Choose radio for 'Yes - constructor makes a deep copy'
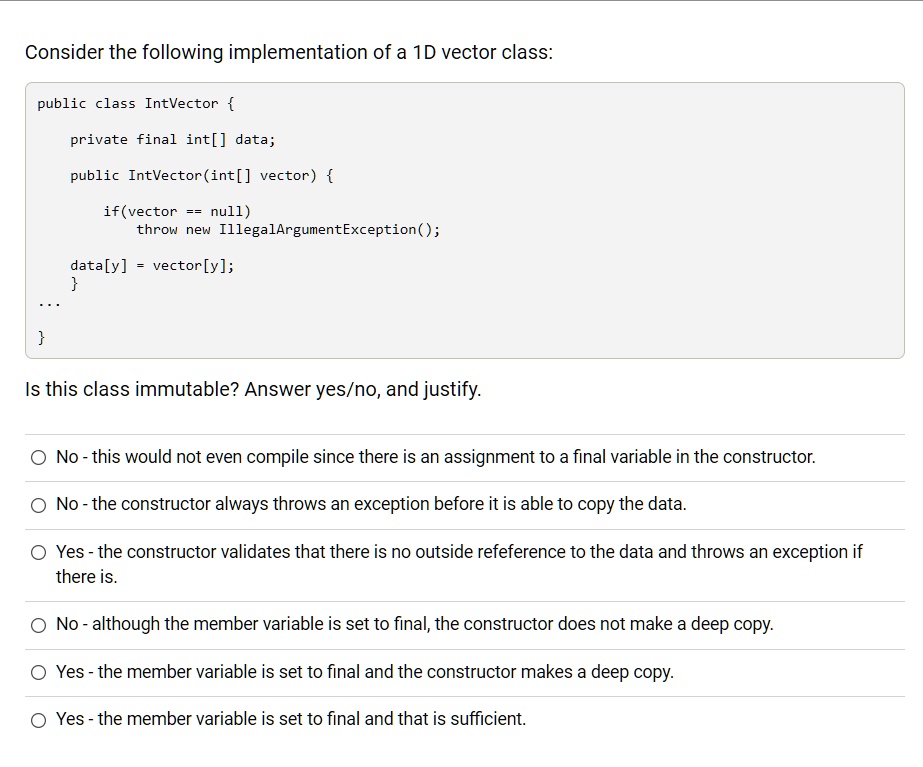Screen dimensions: 923x767 point(38,672)
